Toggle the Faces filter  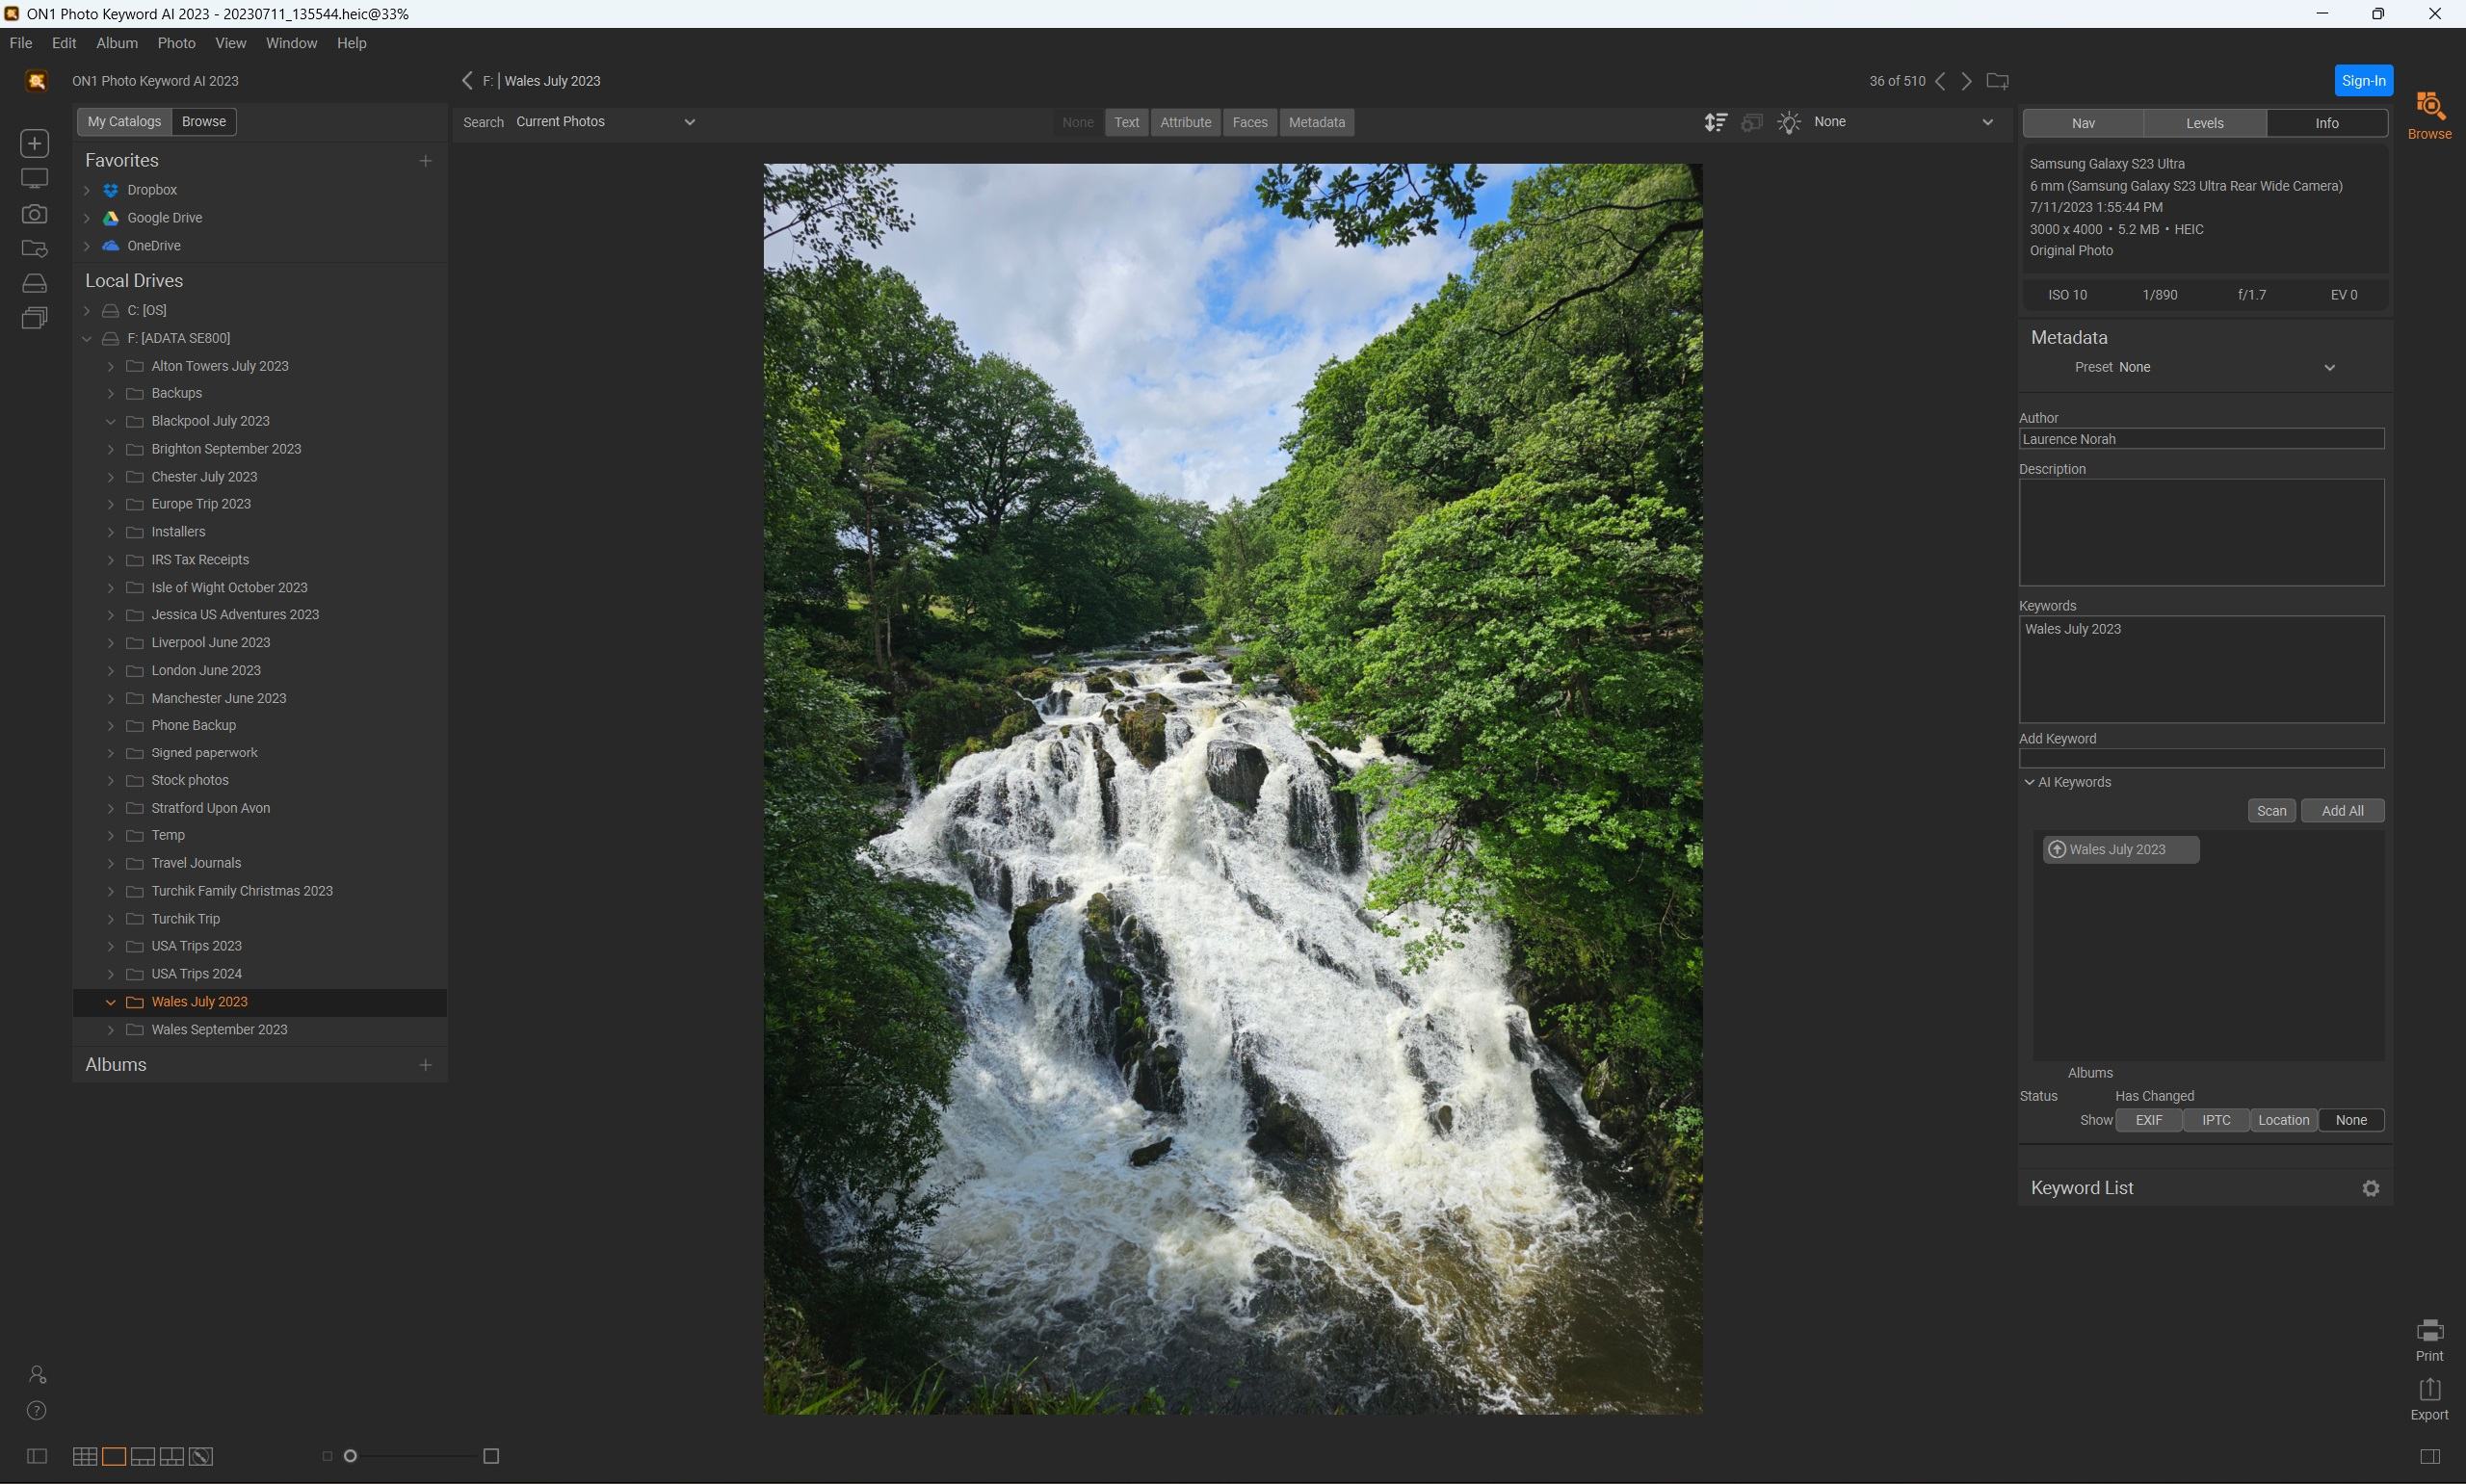tap(1249, 122)
